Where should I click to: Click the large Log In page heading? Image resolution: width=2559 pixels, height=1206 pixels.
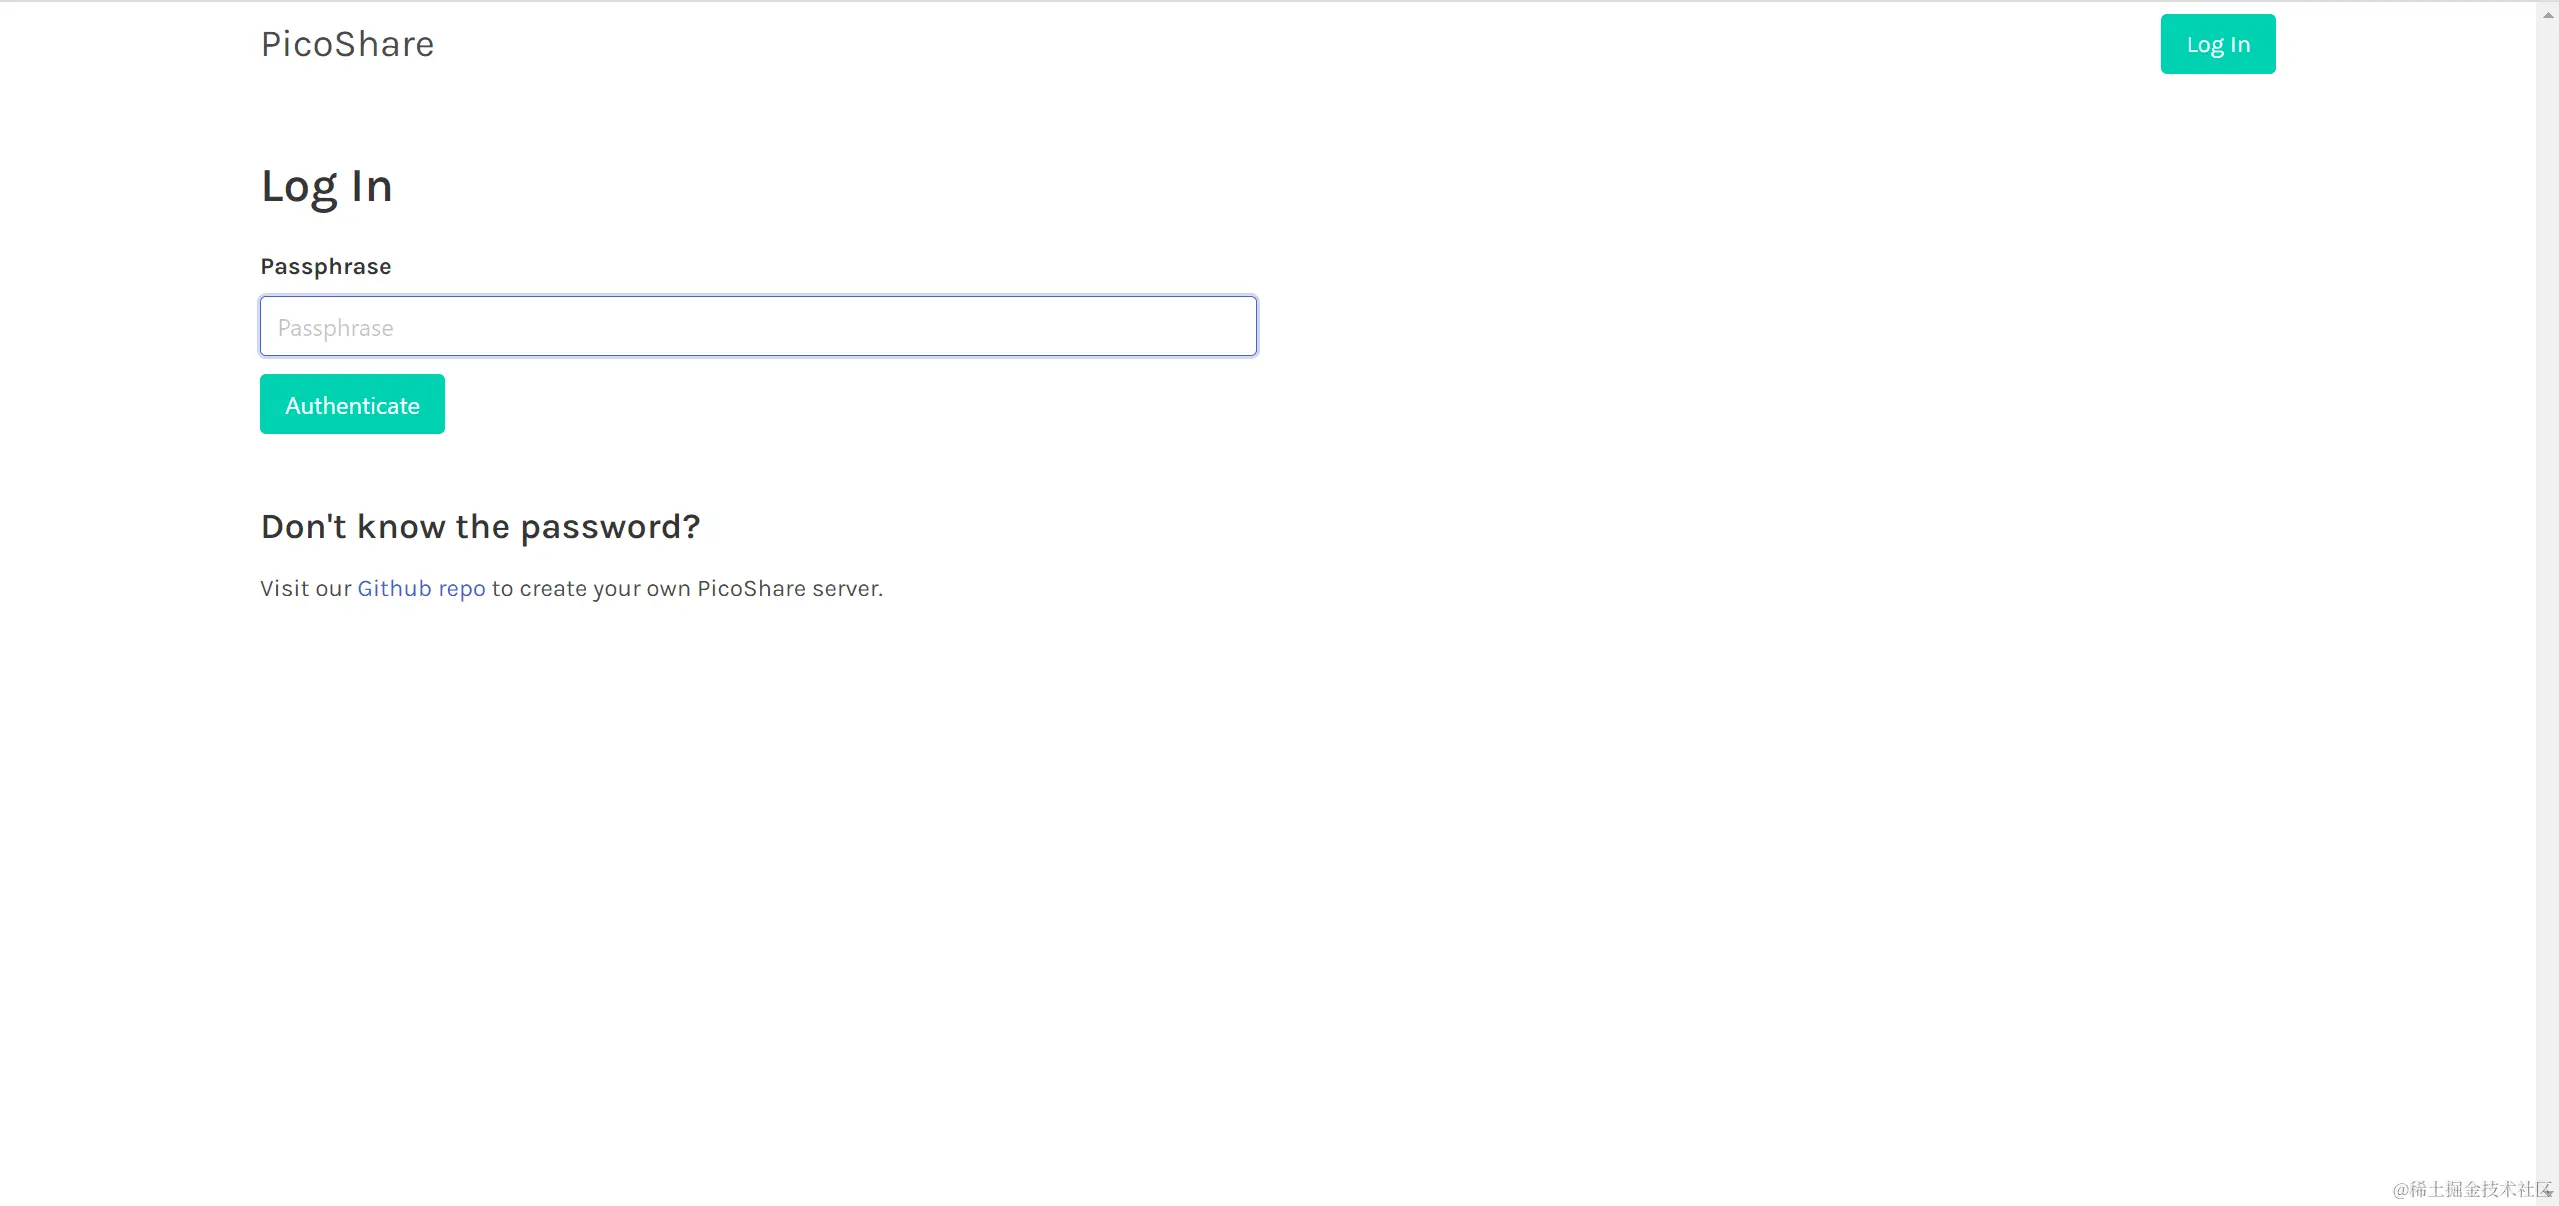[x=326, y=186]
